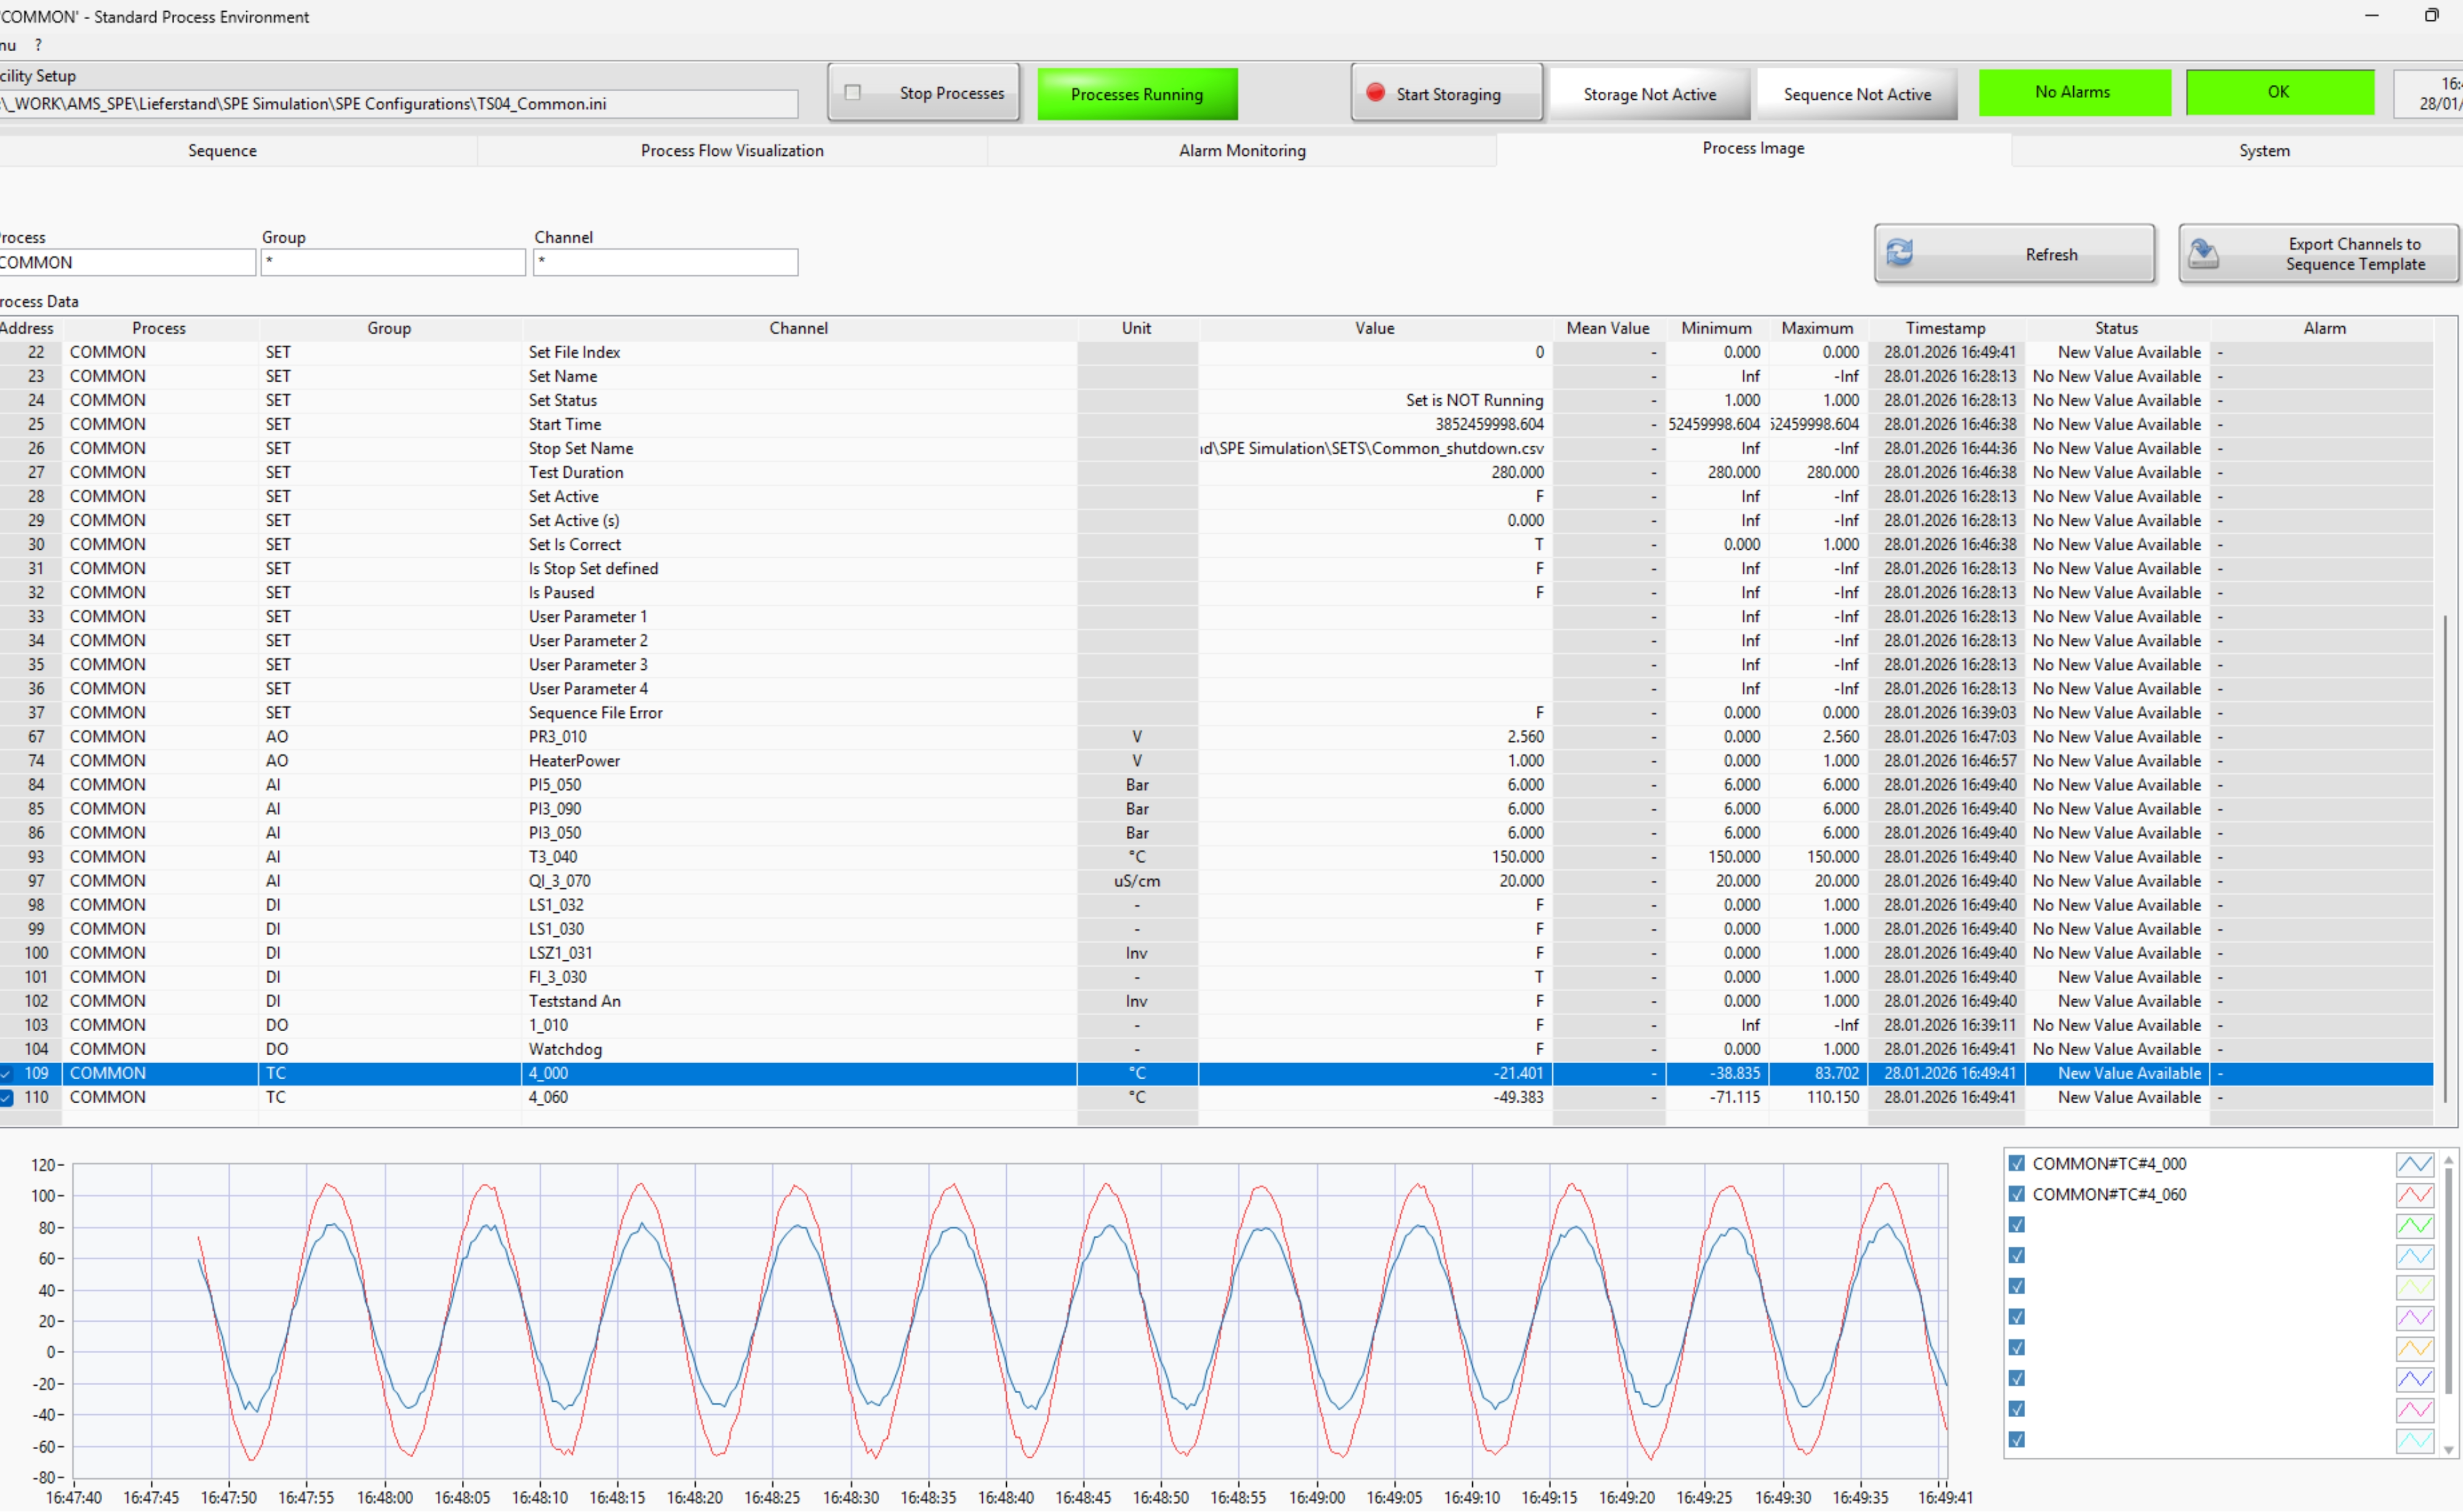Click the Refresh arrows icon
Viewport: 2463px width, 1512px height.
pos(1899,252)
